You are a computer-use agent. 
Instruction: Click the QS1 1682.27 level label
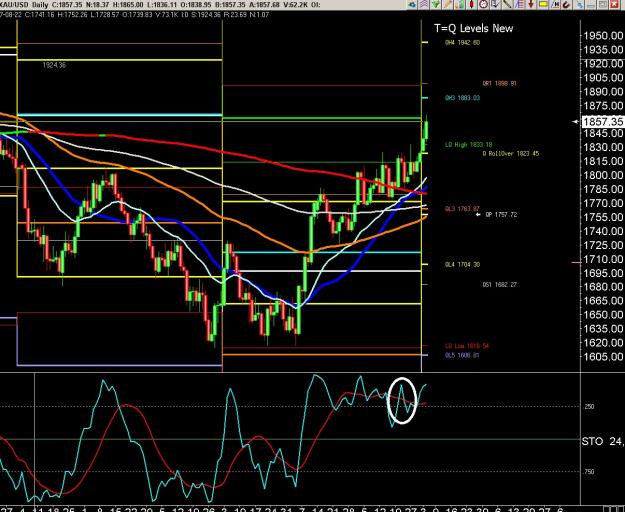499,284
